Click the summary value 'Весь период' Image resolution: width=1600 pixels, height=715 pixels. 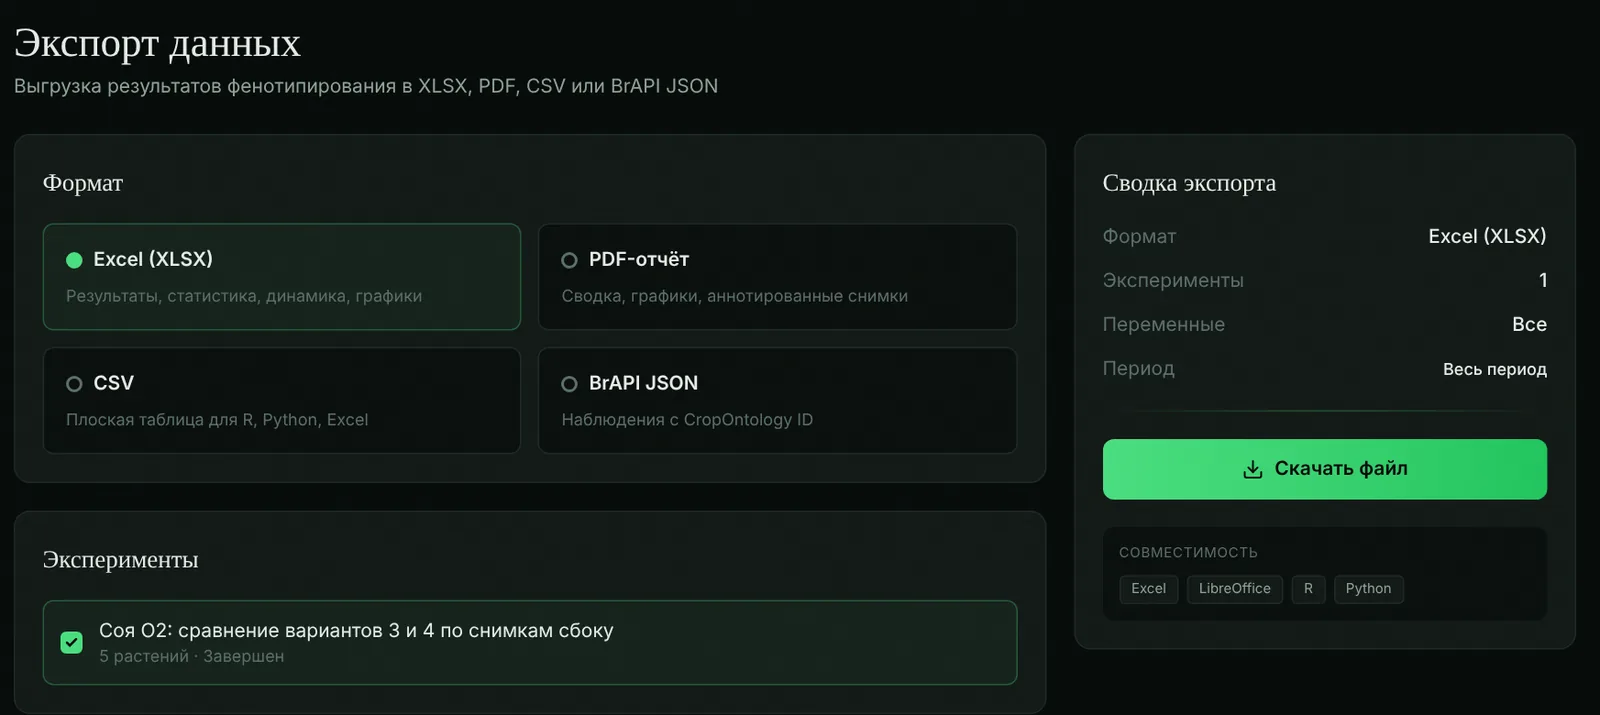coord(1494,369)
